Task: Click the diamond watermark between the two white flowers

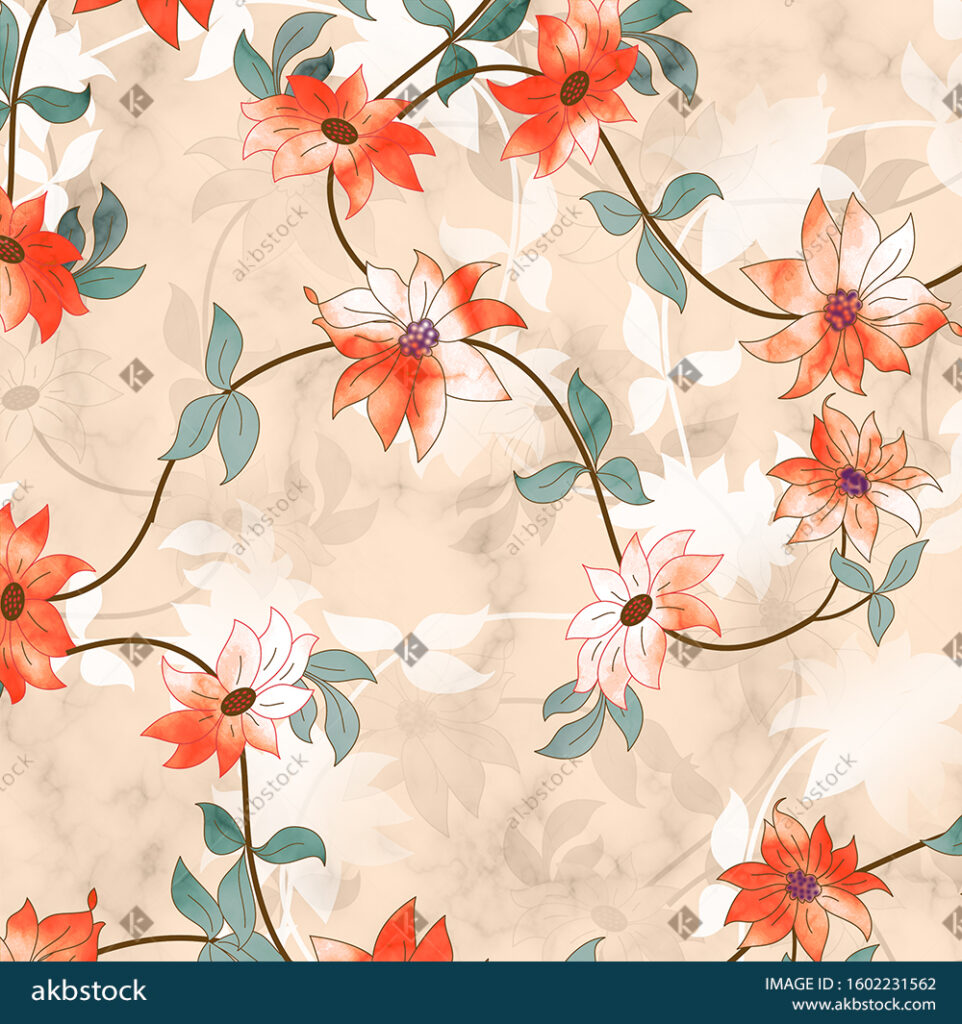Action: 410,649
